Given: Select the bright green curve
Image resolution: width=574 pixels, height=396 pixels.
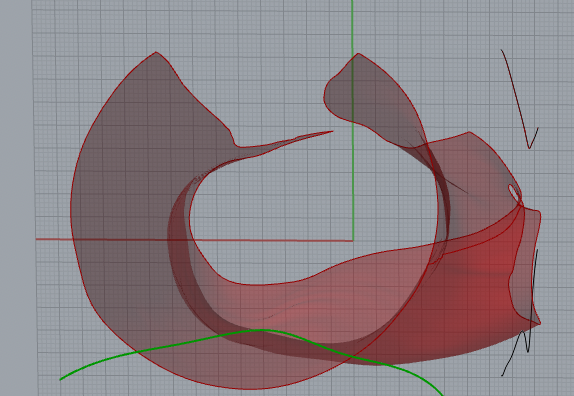Looking at the screenshot, I should (x=261, y=330).
